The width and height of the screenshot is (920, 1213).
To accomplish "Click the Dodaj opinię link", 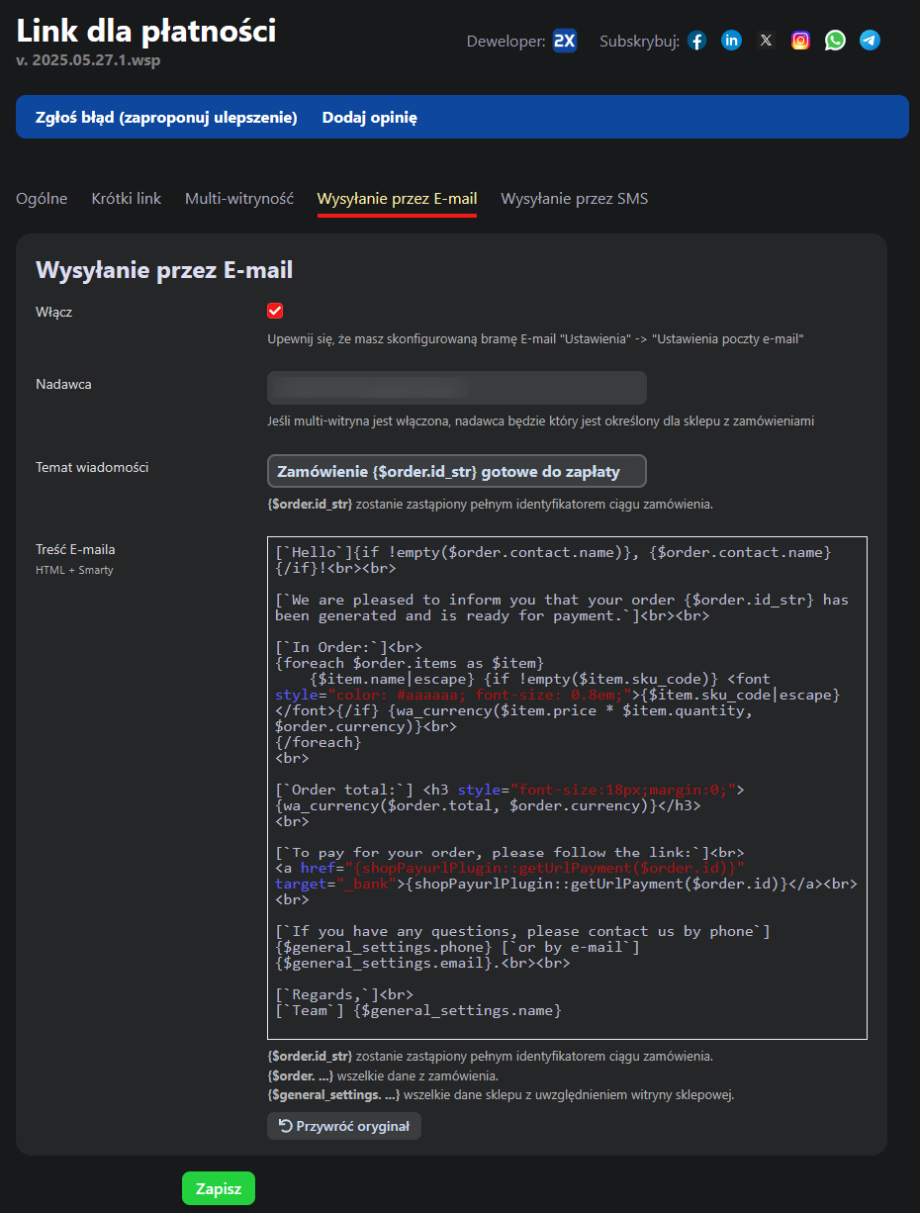I will [369, 118].
